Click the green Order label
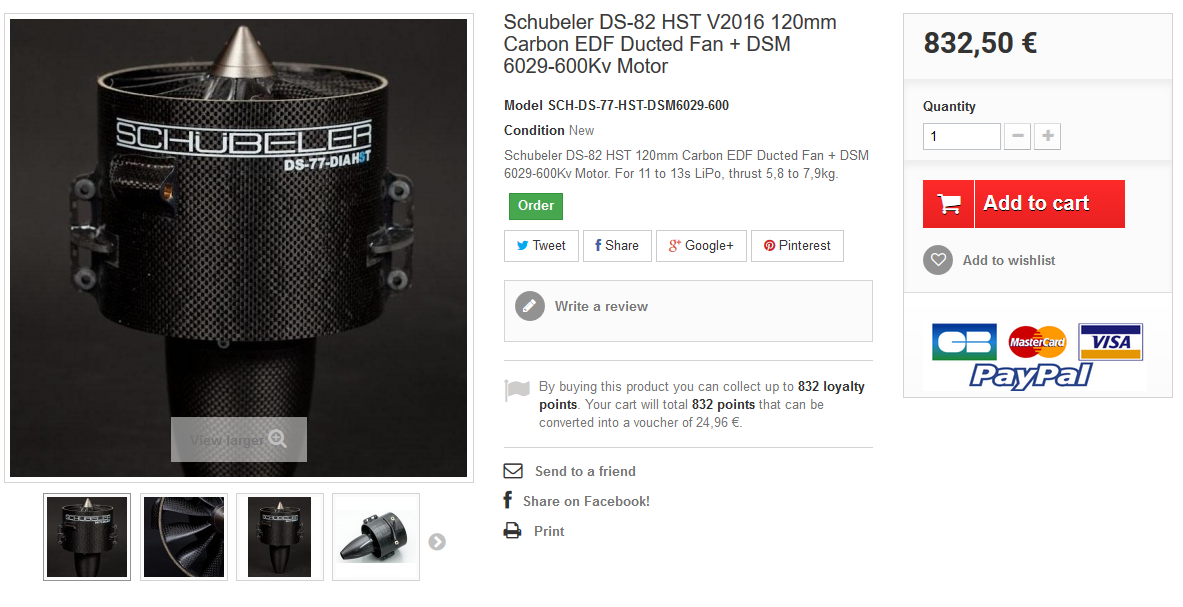Screen dimensions: 1183x607 [x=536, y=206]
